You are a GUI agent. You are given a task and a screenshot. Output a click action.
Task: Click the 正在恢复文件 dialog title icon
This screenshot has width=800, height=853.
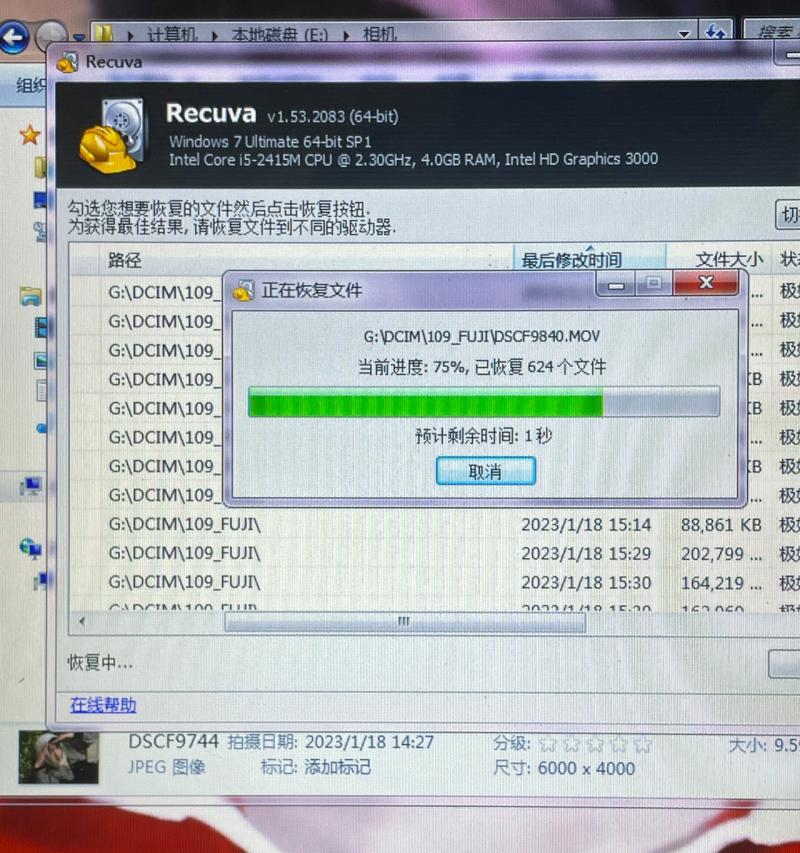243,290
